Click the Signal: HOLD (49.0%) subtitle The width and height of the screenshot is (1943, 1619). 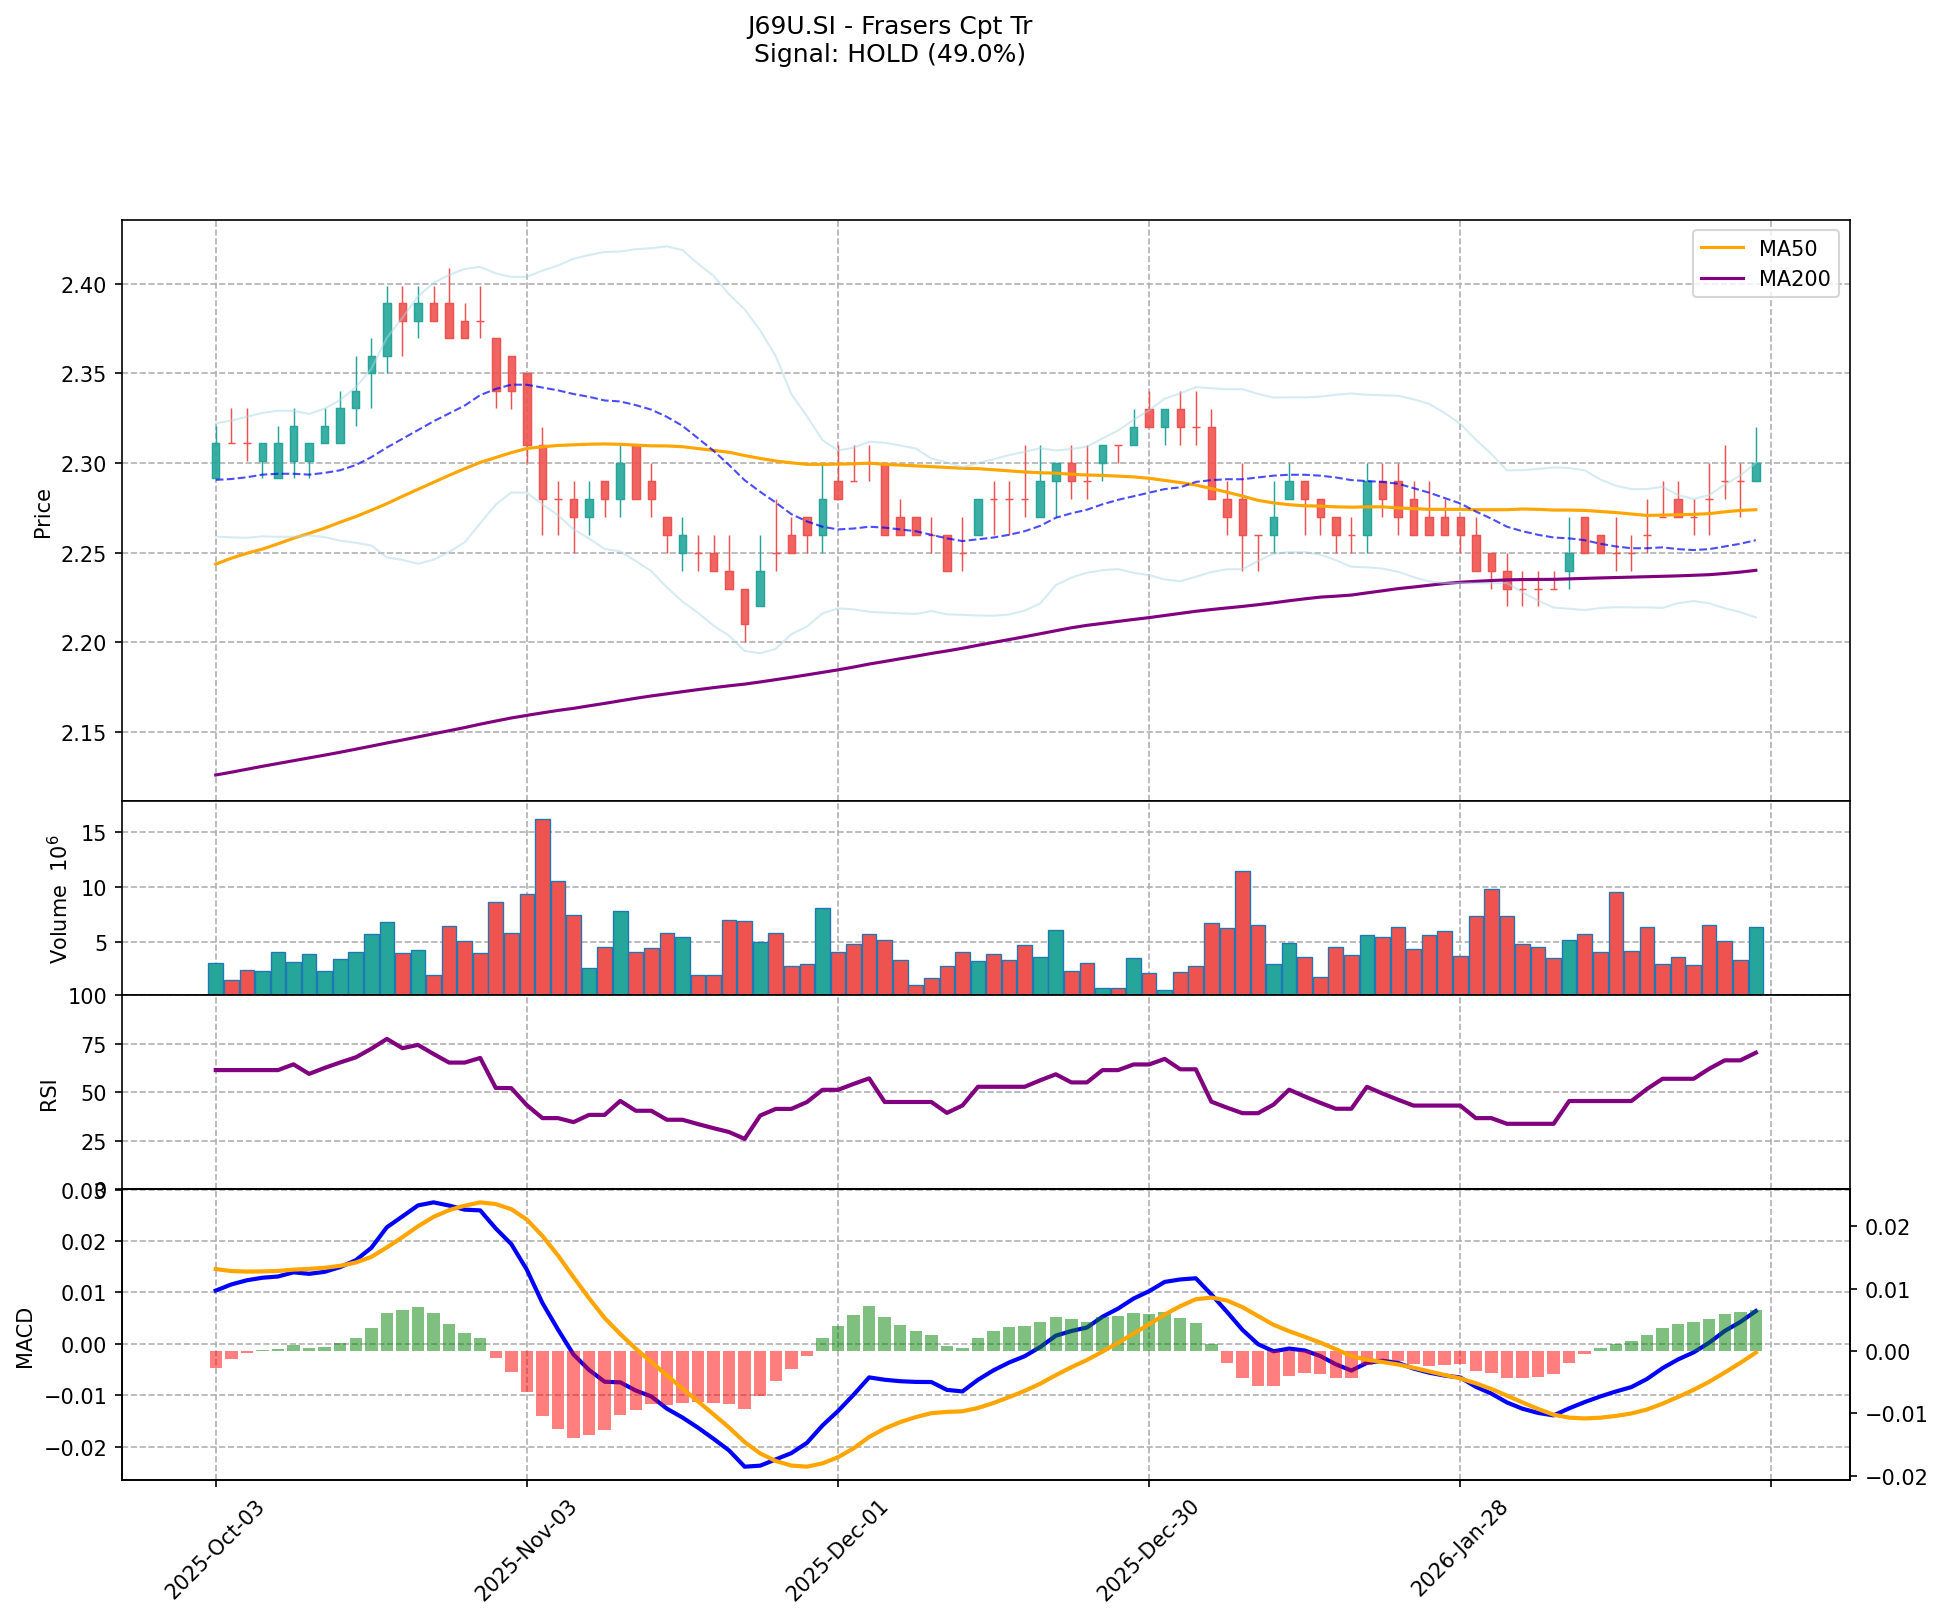(889, 54)
